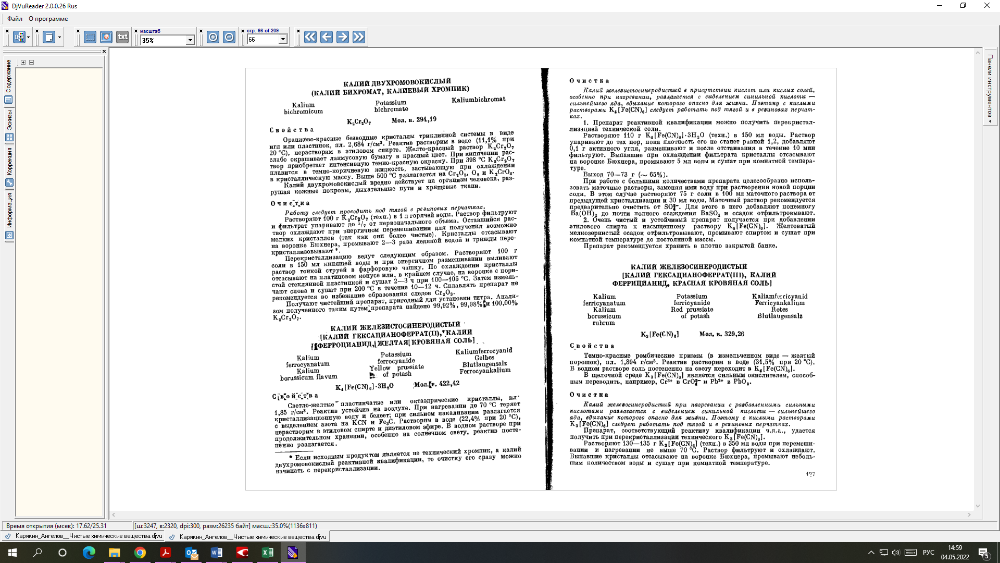Click the txt text-layer toolbar button

click(x=120, y=37)
